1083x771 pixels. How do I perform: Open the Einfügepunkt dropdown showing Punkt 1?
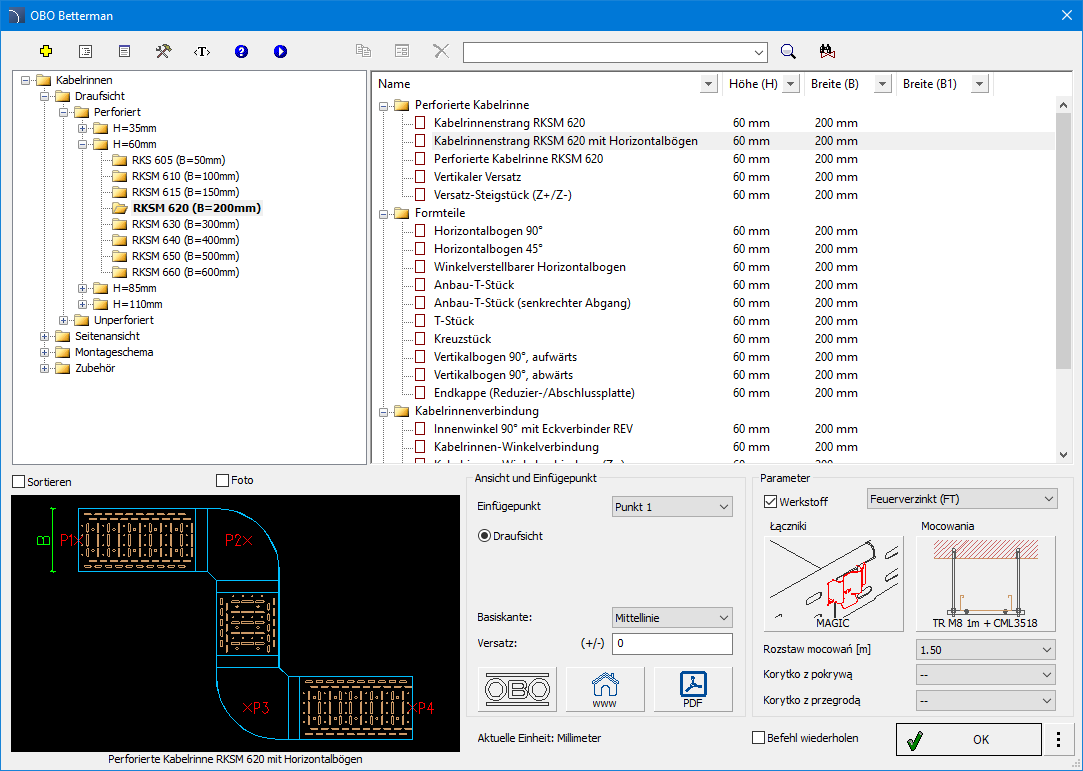(x=672, y=507)
